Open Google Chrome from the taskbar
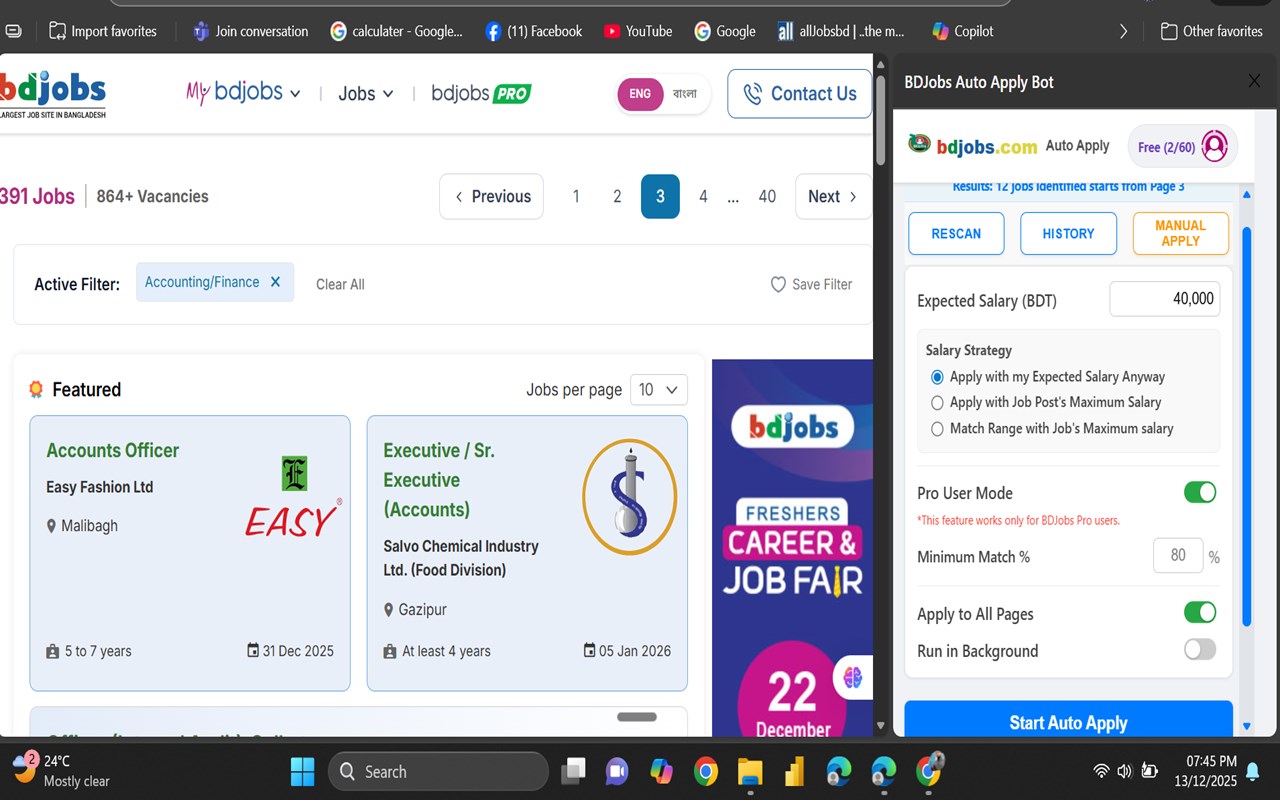Screen dimensions: 1280x800 point(706,771)
